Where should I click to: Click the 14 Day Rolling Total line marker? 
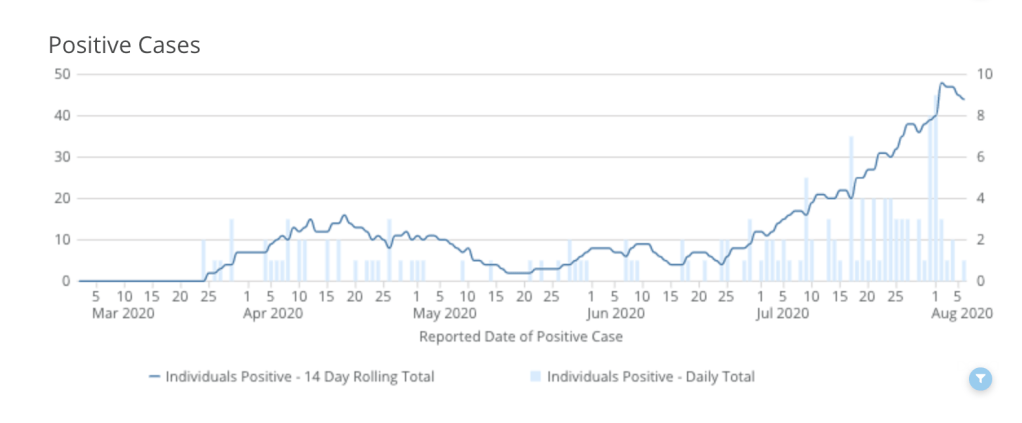point(154,377)
